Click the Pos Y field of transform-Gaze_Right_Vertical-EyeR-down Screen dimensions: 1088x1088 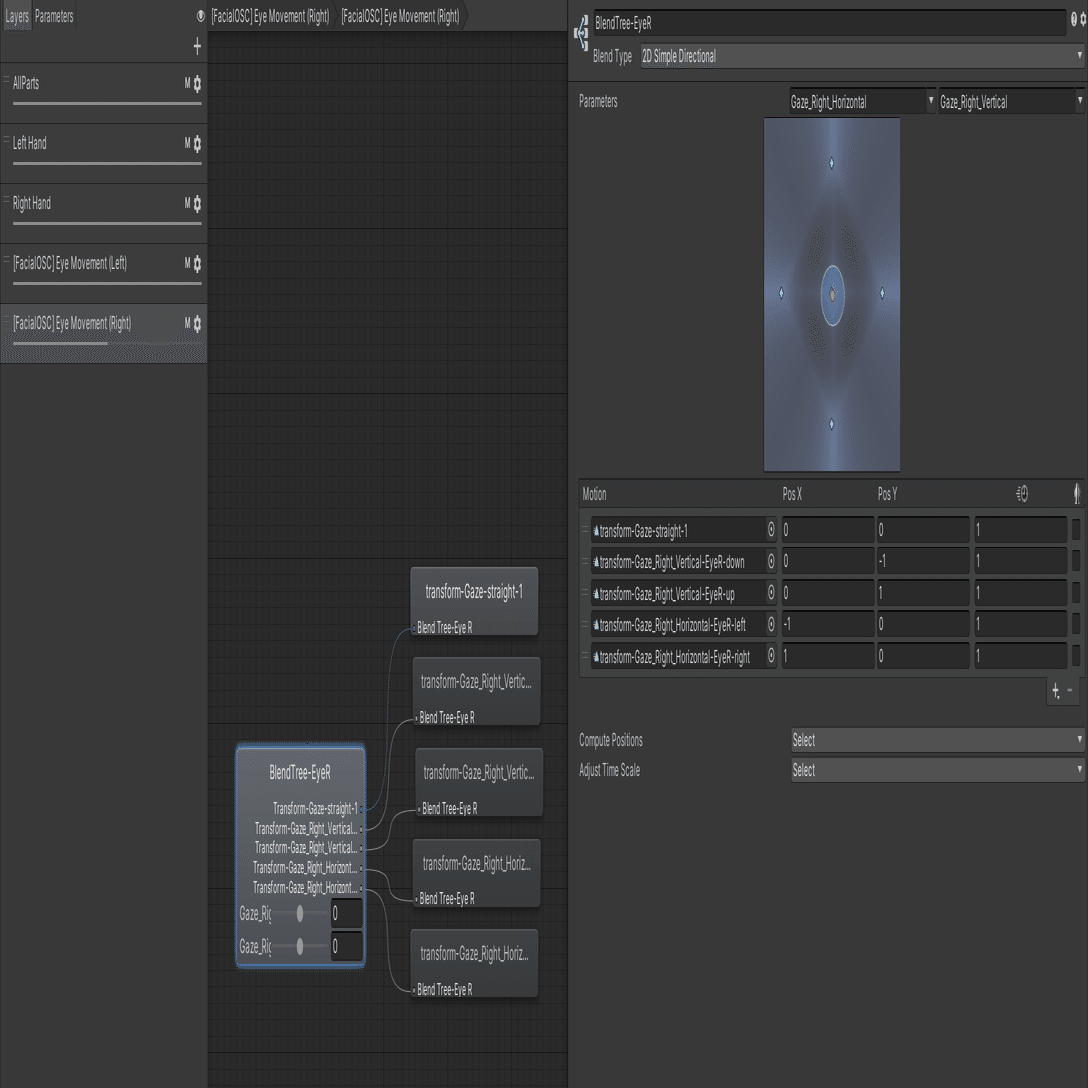920,561
